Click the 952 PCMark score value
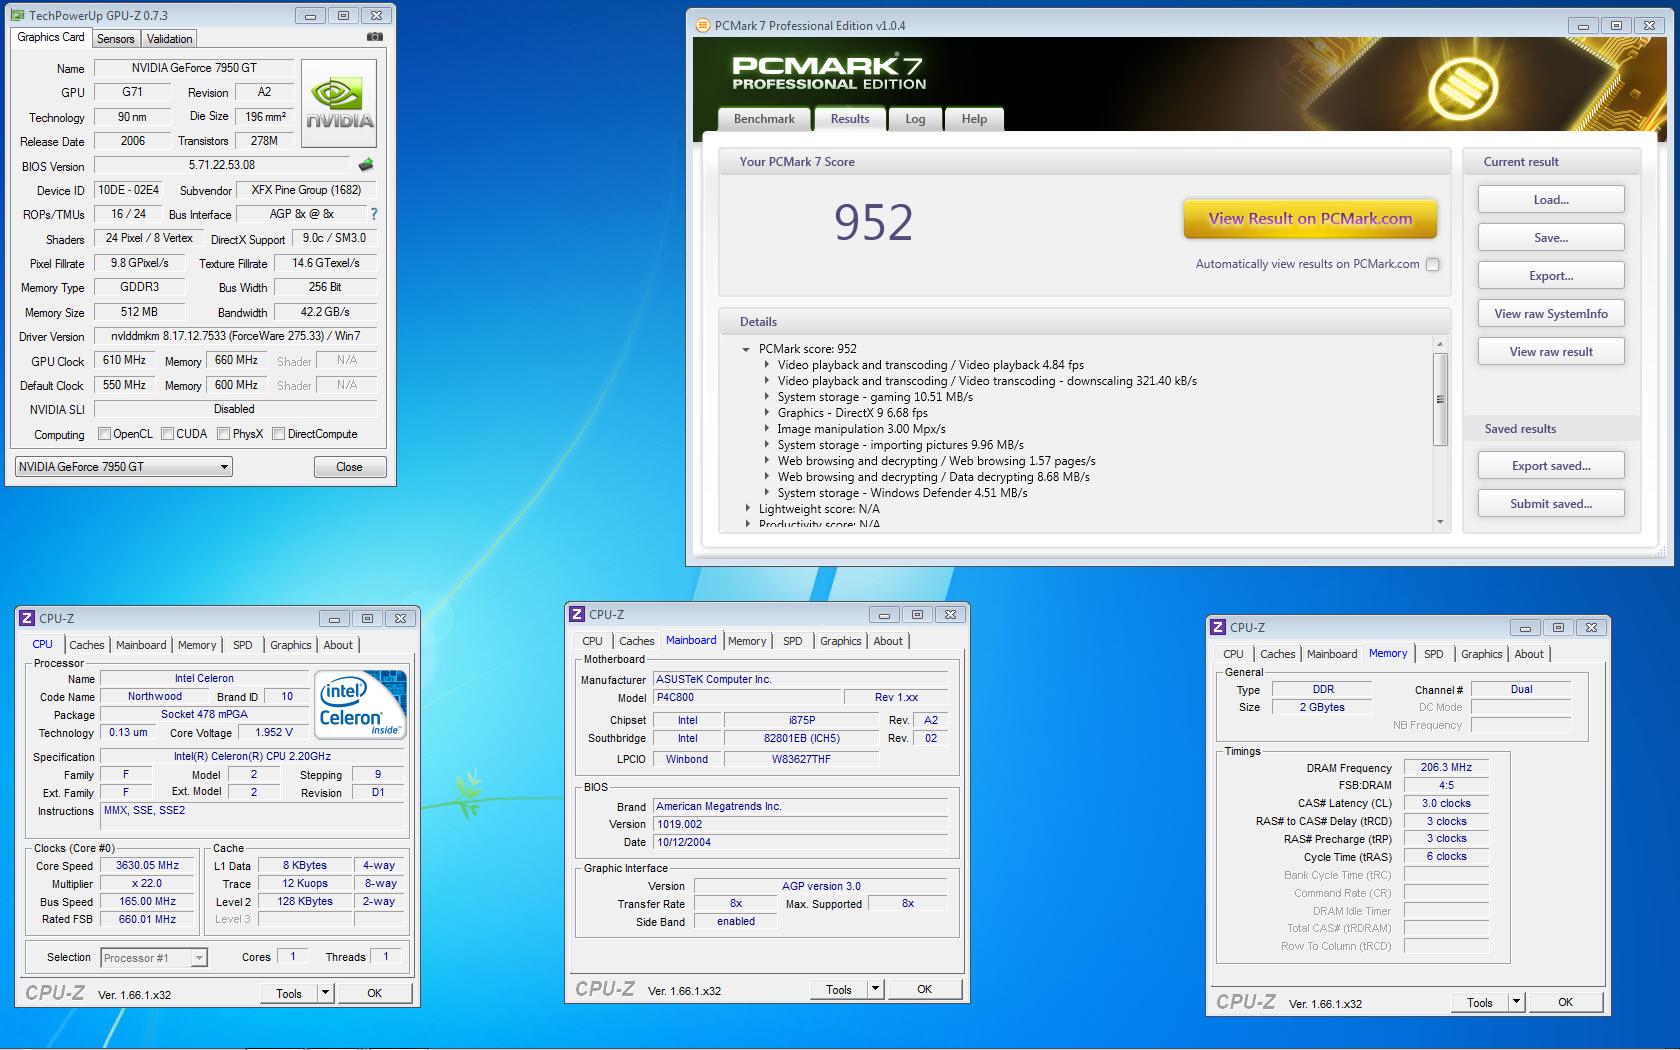This screenshot has height=1050, width=1680. [873, 222]
